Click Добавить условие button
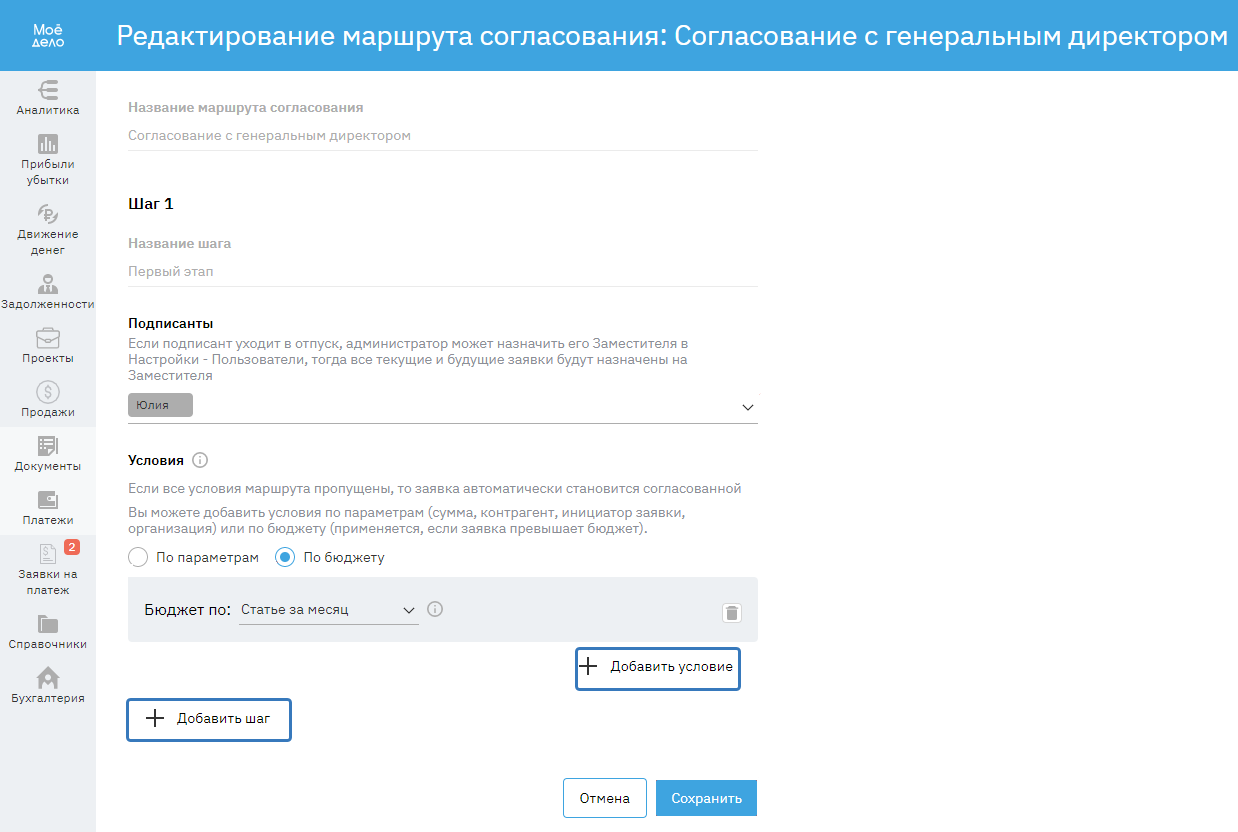This screenshot has height=832, width=1238. pos(658,667)
